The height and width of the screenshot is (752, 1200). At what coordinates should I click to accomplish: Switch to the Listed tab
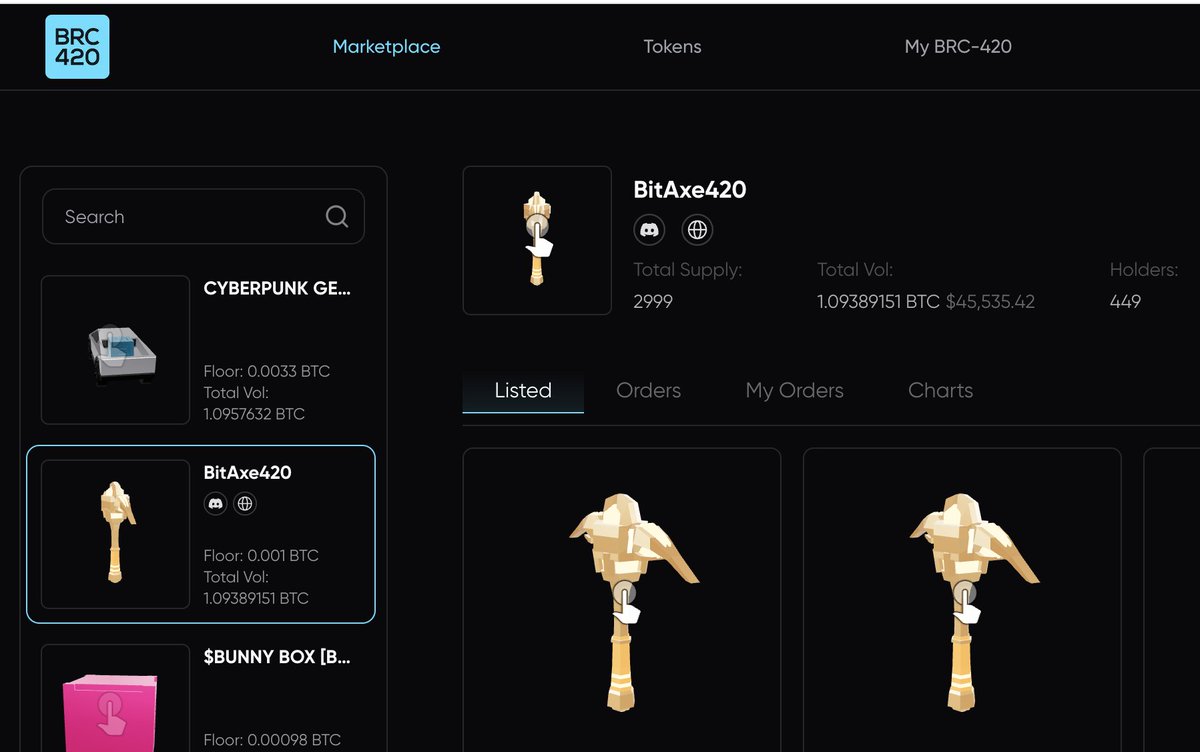point(523,391)
